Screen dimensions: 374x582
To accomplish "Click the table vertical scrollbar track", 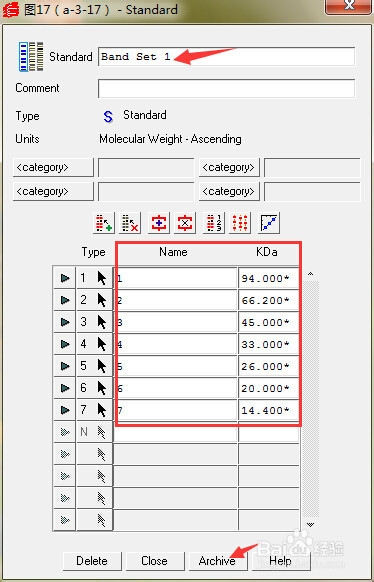I will tap(311, 399).
